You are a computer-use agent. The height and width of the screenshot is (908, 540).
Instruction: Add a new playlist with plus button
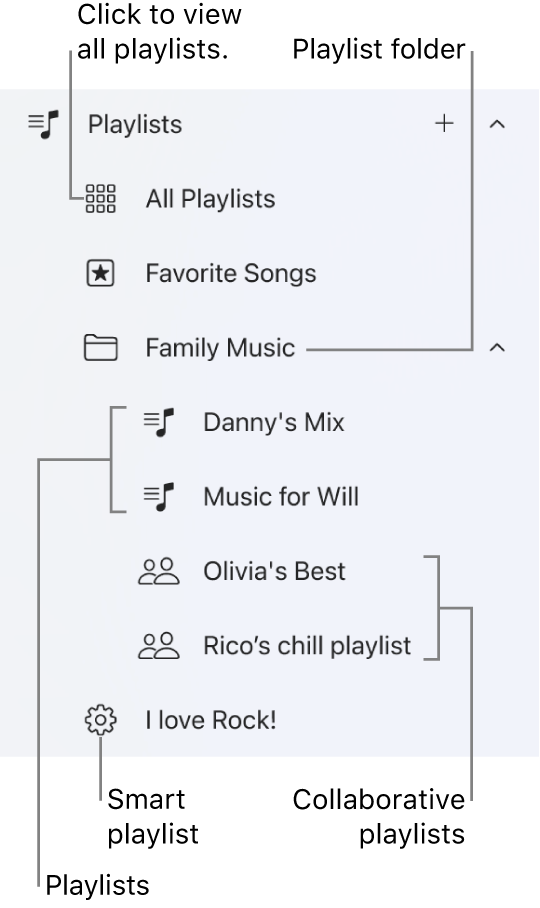point(444,123)
